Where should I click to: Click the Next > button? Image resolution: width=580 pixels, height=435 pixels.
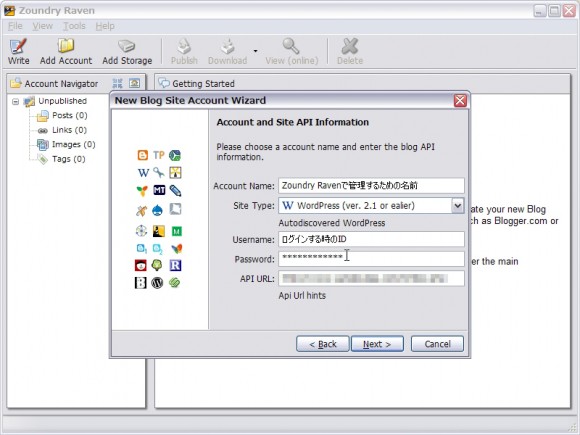(377, 344)
